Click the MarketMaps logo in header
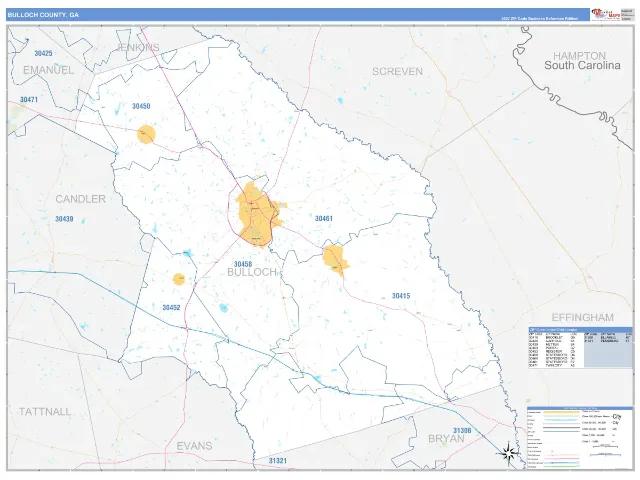The image size is (640, 480). coord(605,14)
